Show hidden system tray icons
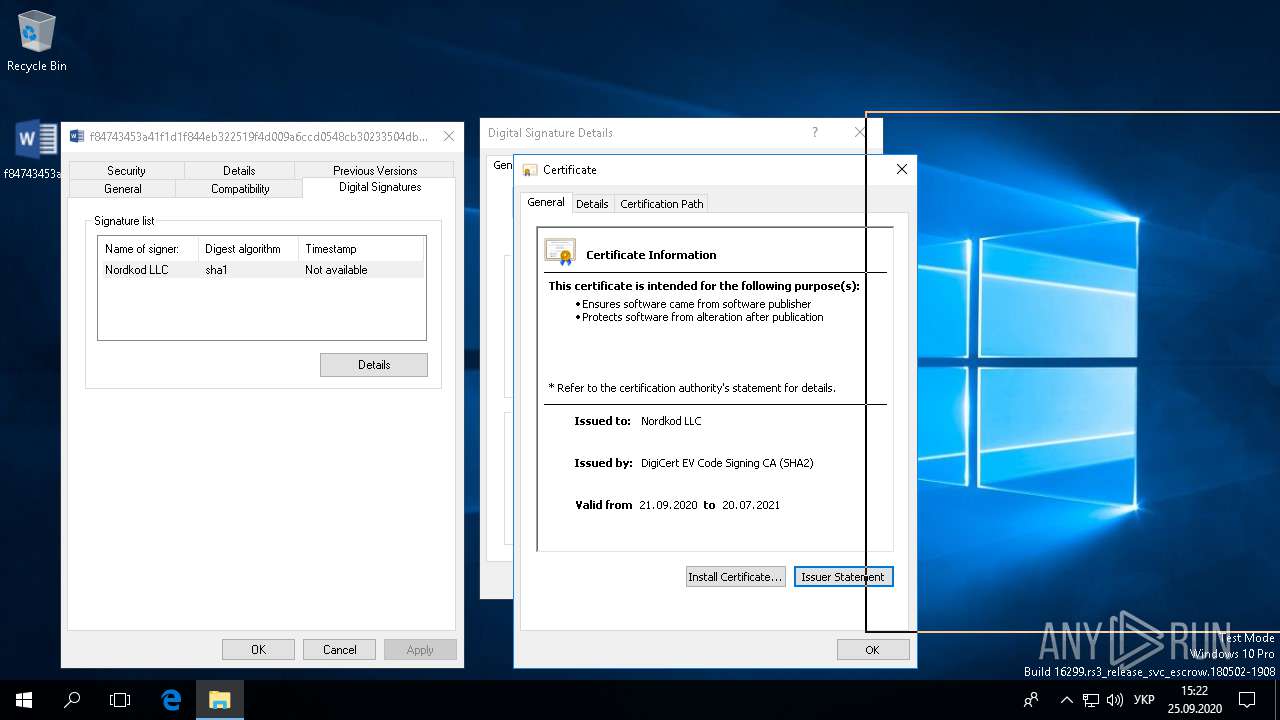 coord(1066,700)
